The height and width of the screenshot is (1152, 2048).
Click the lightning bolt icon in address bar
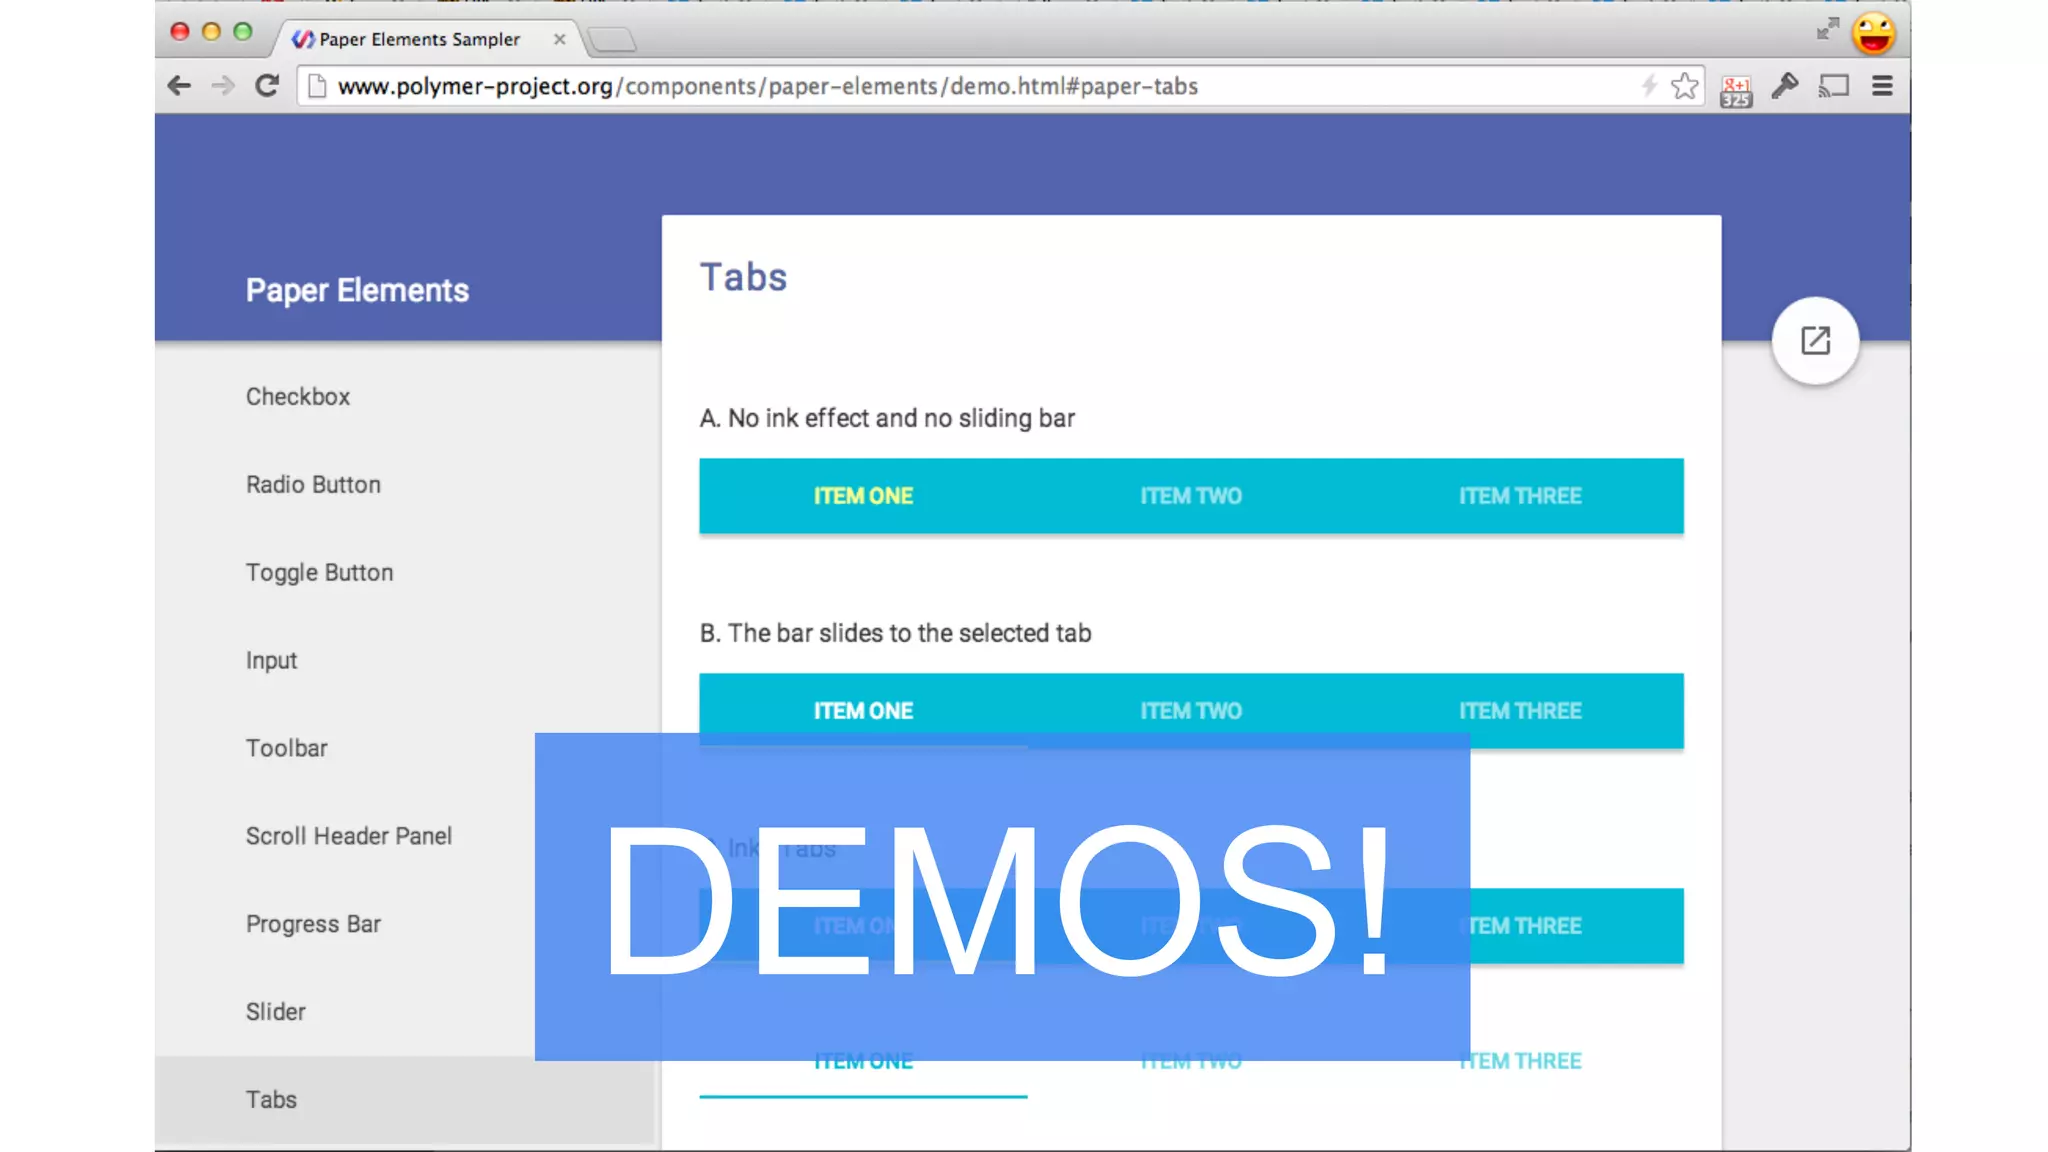tap(1649, 86)
